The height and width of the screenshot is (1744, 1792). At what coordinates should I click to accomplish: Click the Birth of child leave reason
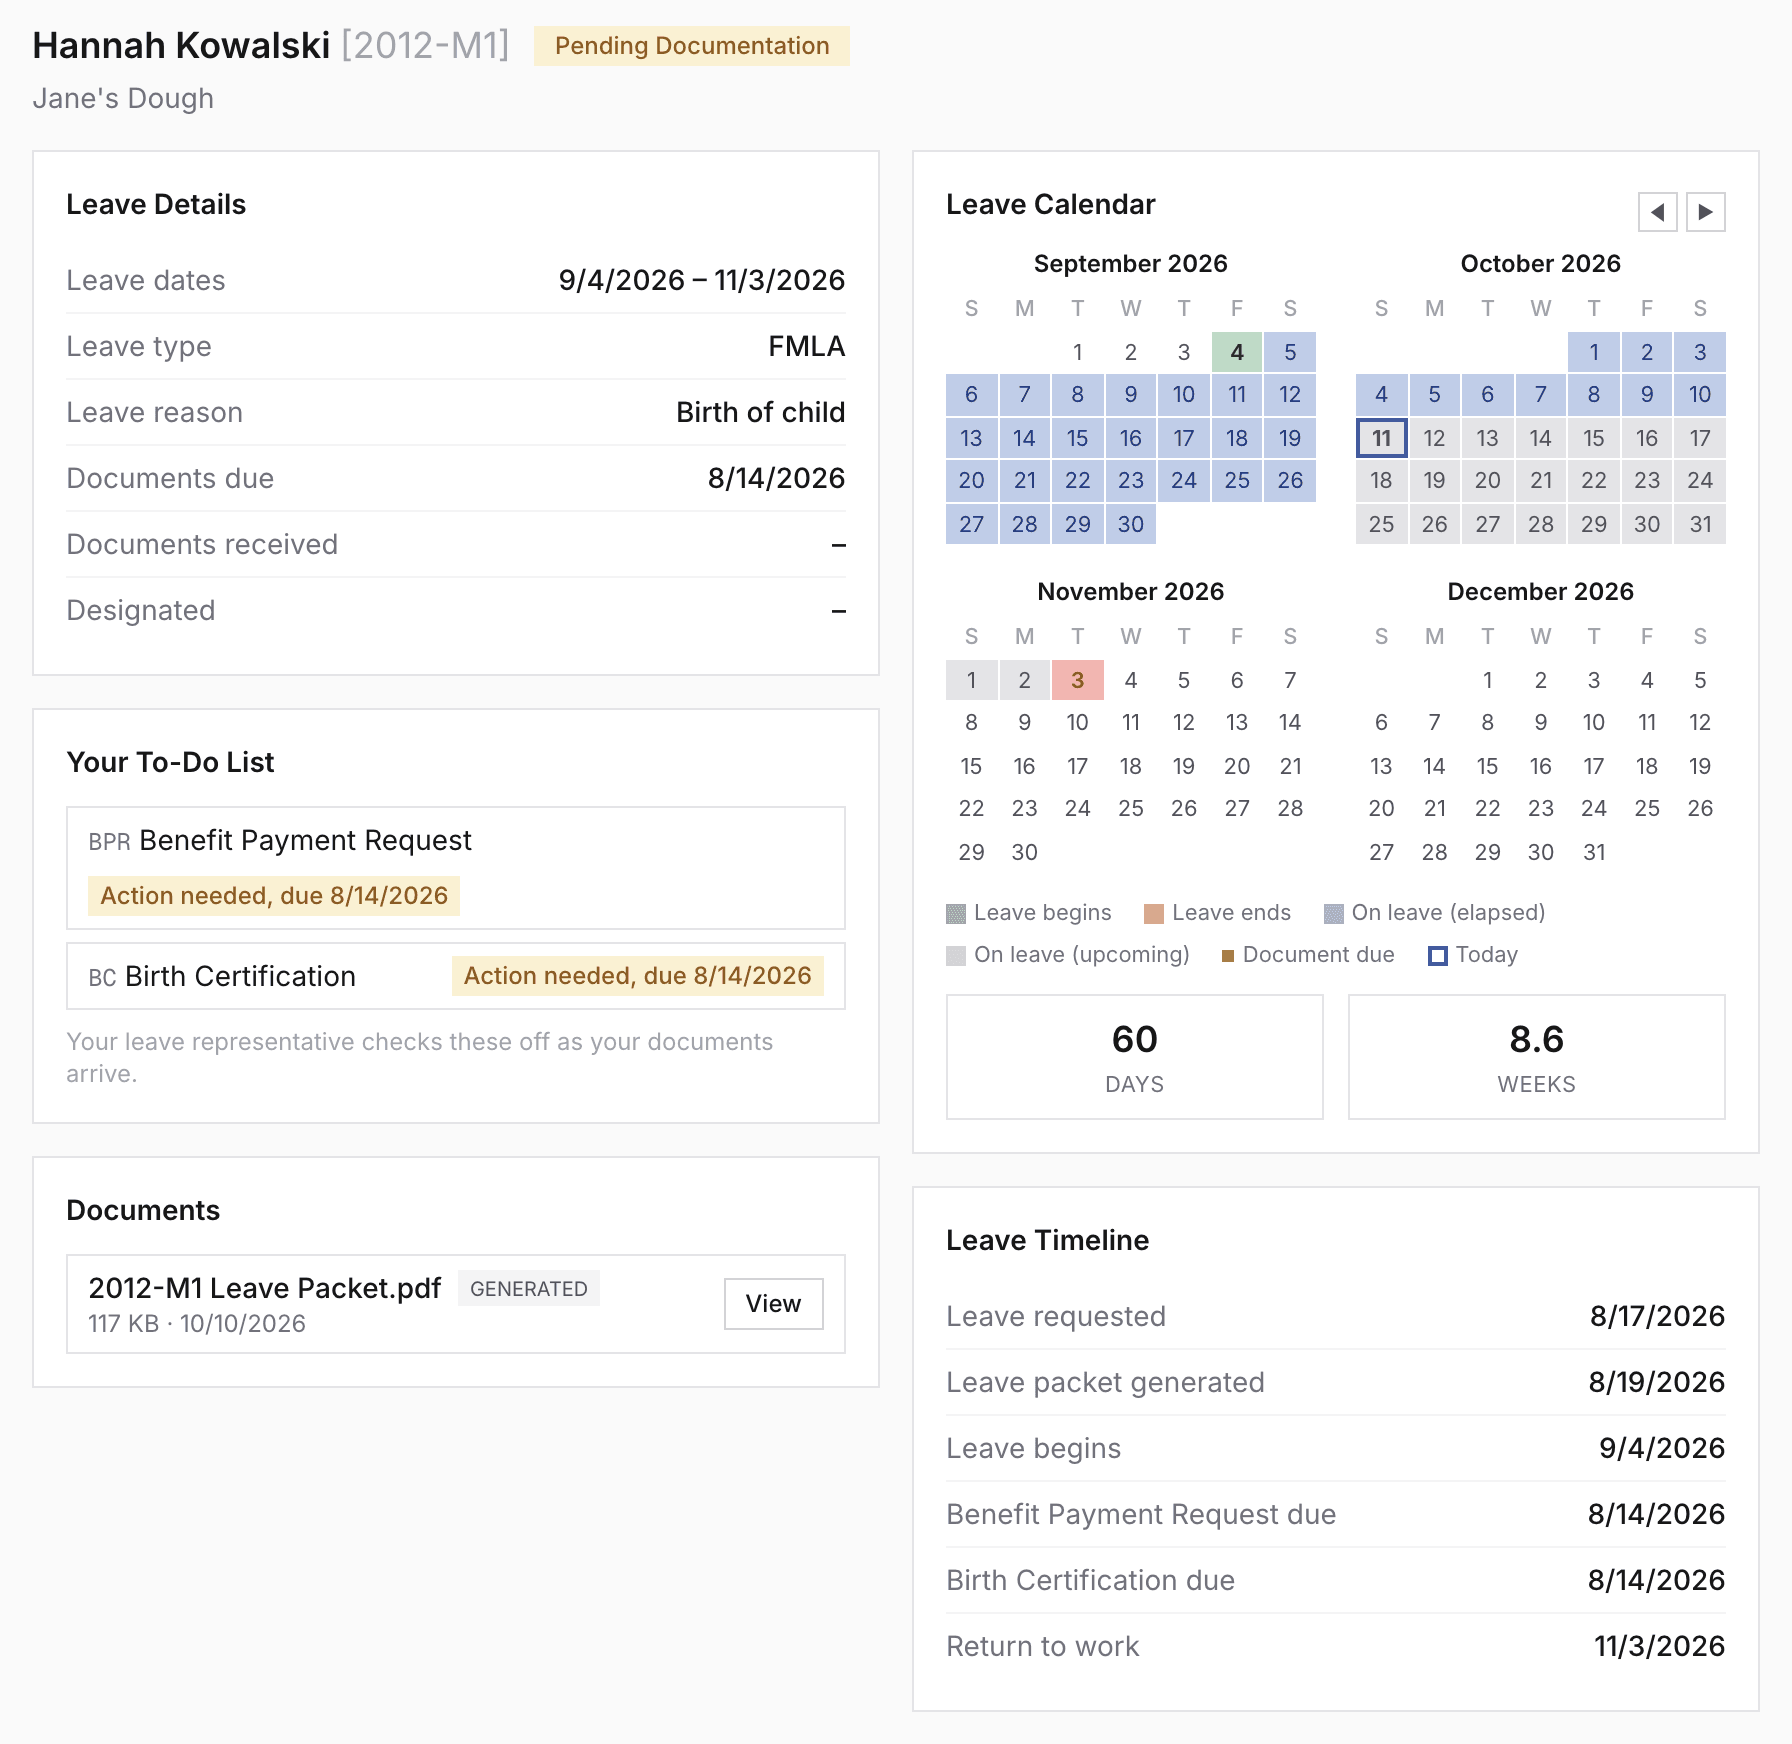(760, 412)
